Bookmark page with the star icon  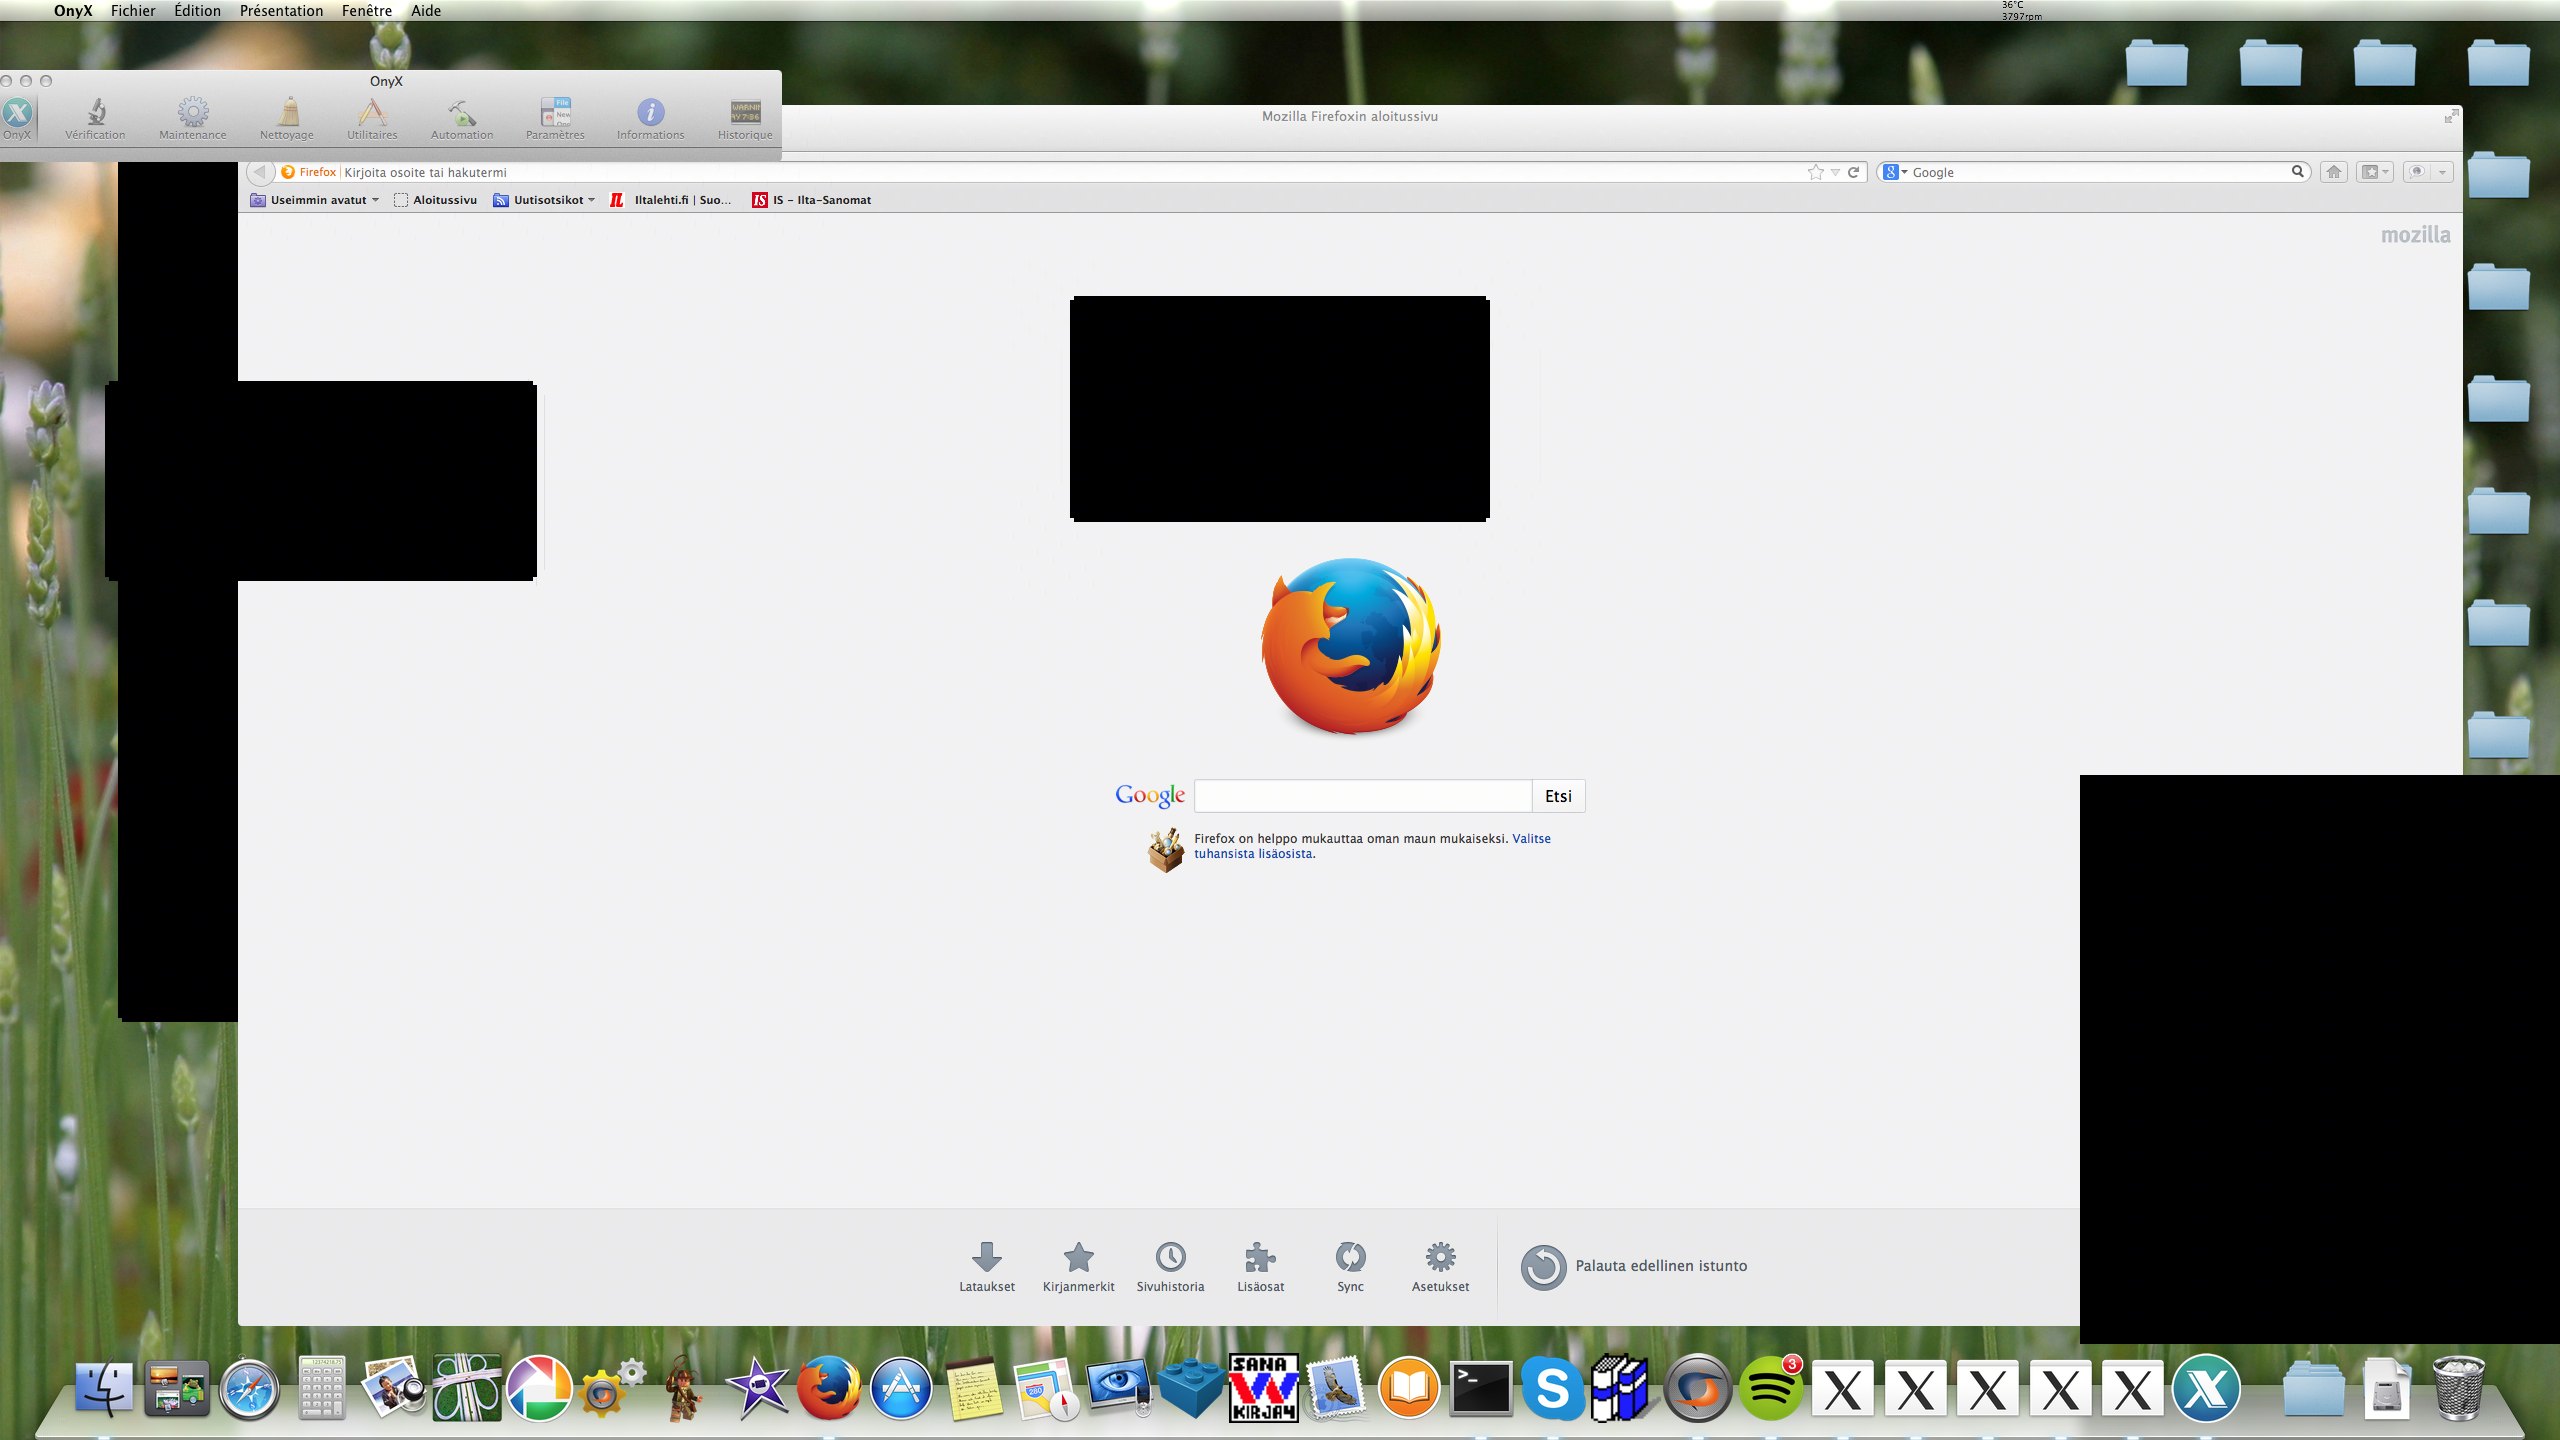tap(1815, 172)
